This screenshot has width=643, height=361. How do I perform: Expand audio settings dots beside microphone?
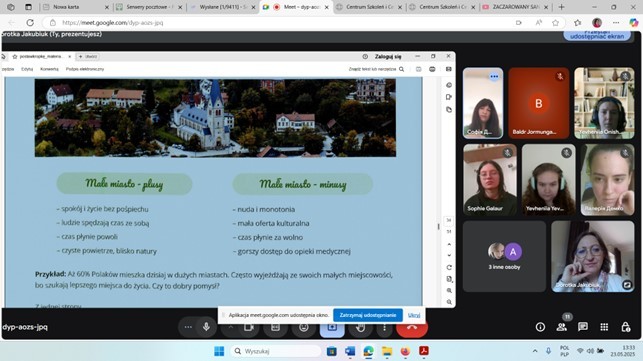(x=188, y=327)
